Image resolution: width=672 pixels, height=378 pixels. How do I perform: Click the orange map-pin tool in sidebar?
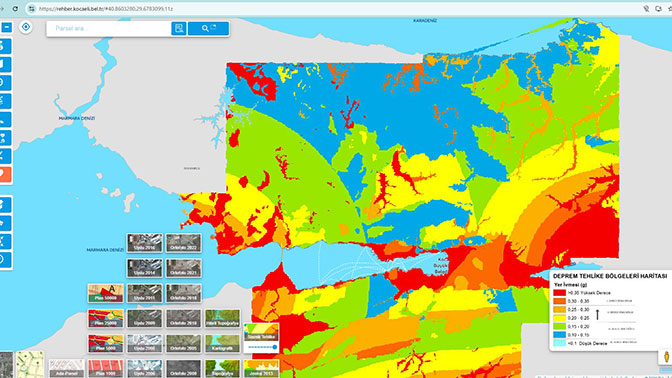coord(5,174)
